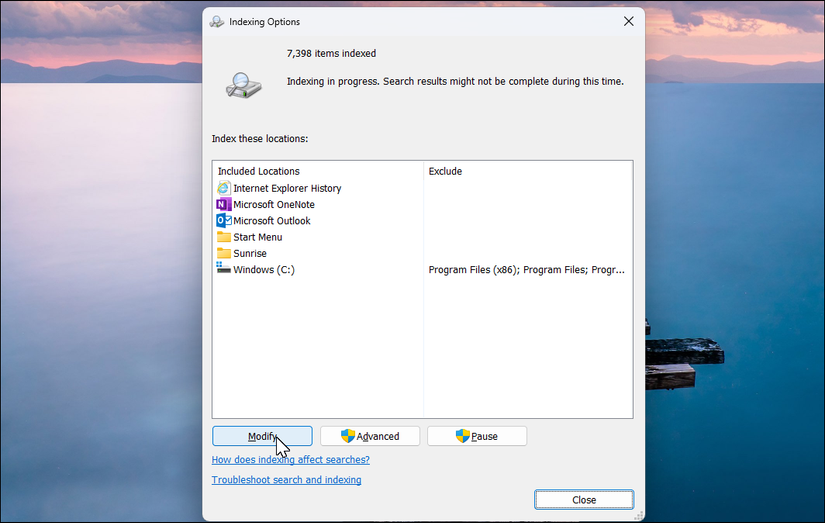Click the magnifier drive indexing icon
This screenshot has height=523, width=825.
(x=244, y=85)
